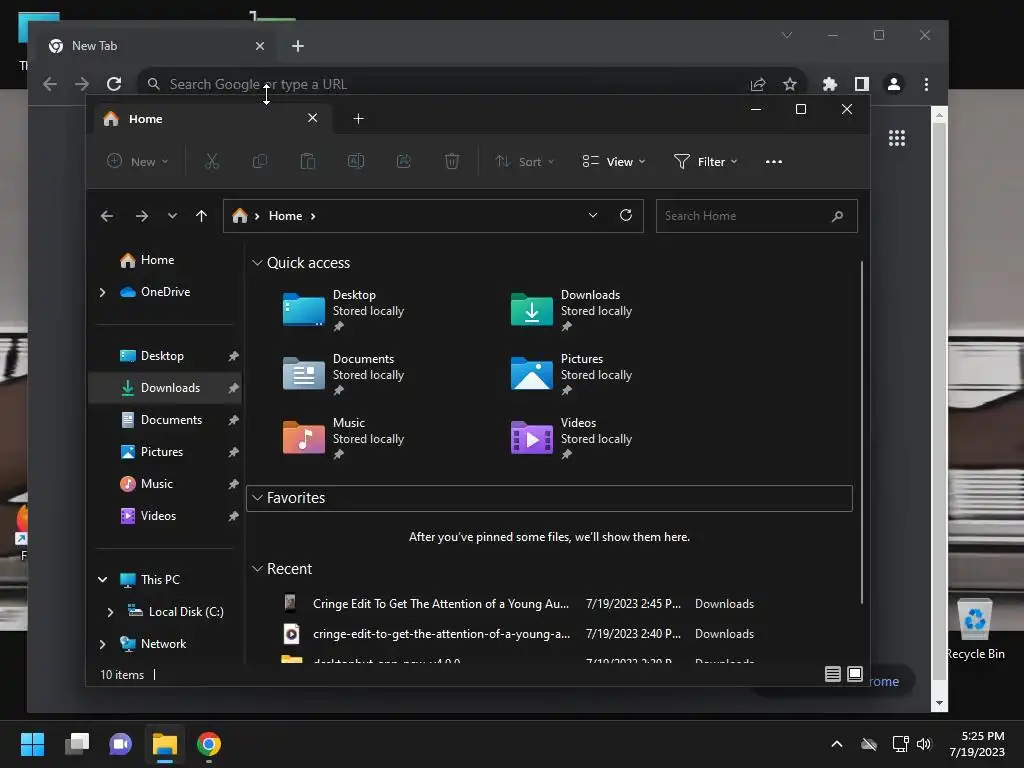
Task: Select the New Tab tab in Chrome
Action: 158,46
